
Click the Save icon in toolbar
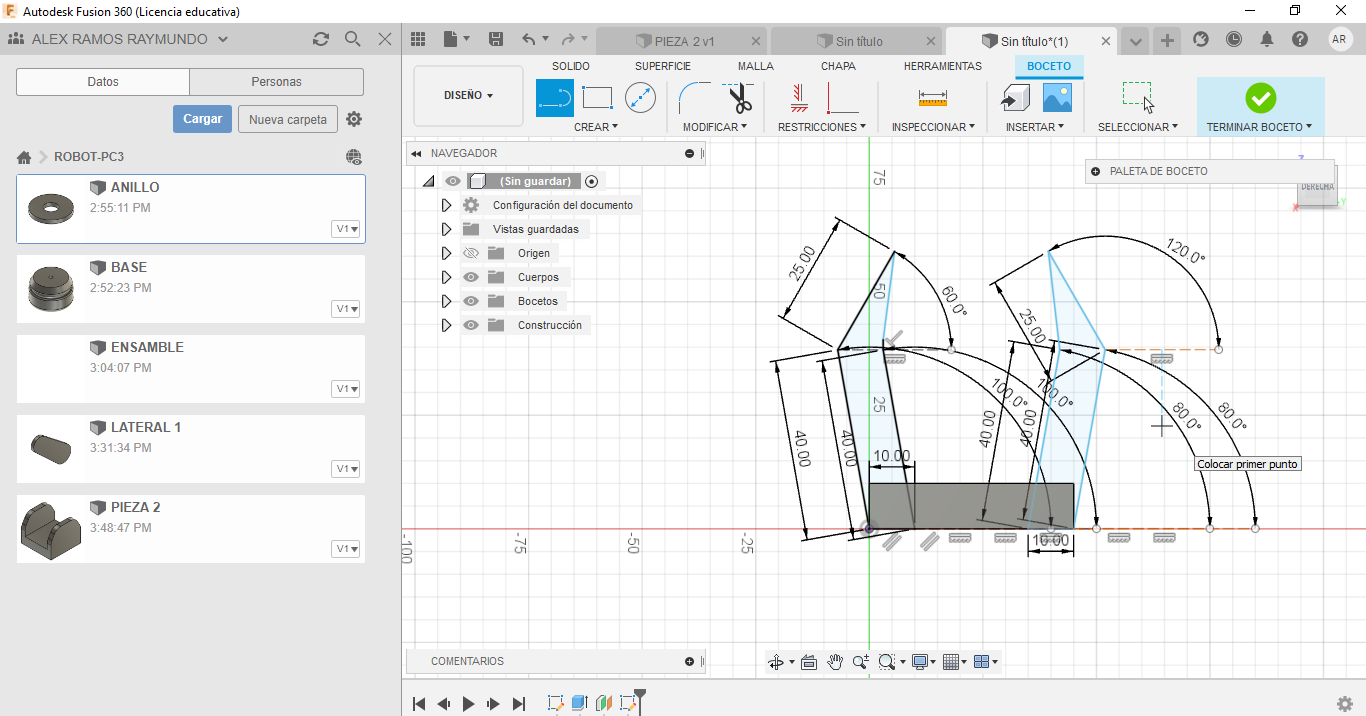tap(496, 40)
